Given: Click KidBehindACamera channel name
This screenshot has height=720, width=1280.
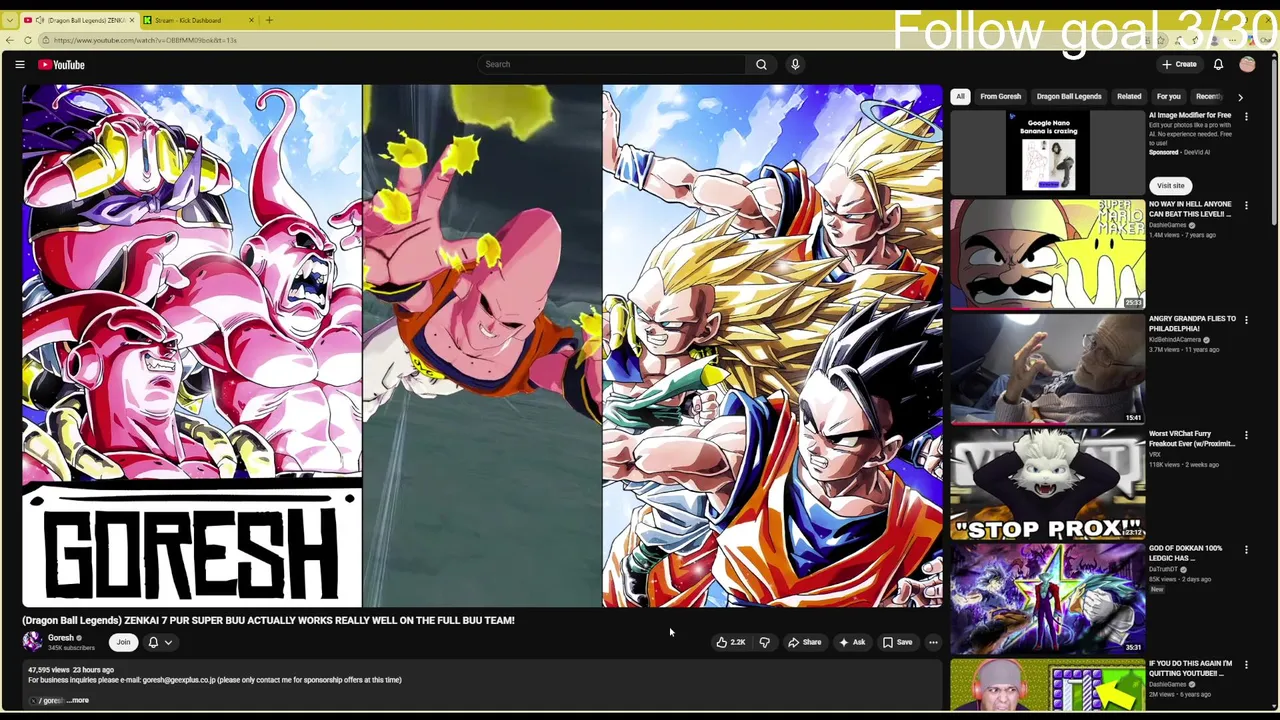Looking at the screenshot, I should tap(1174, 340).
